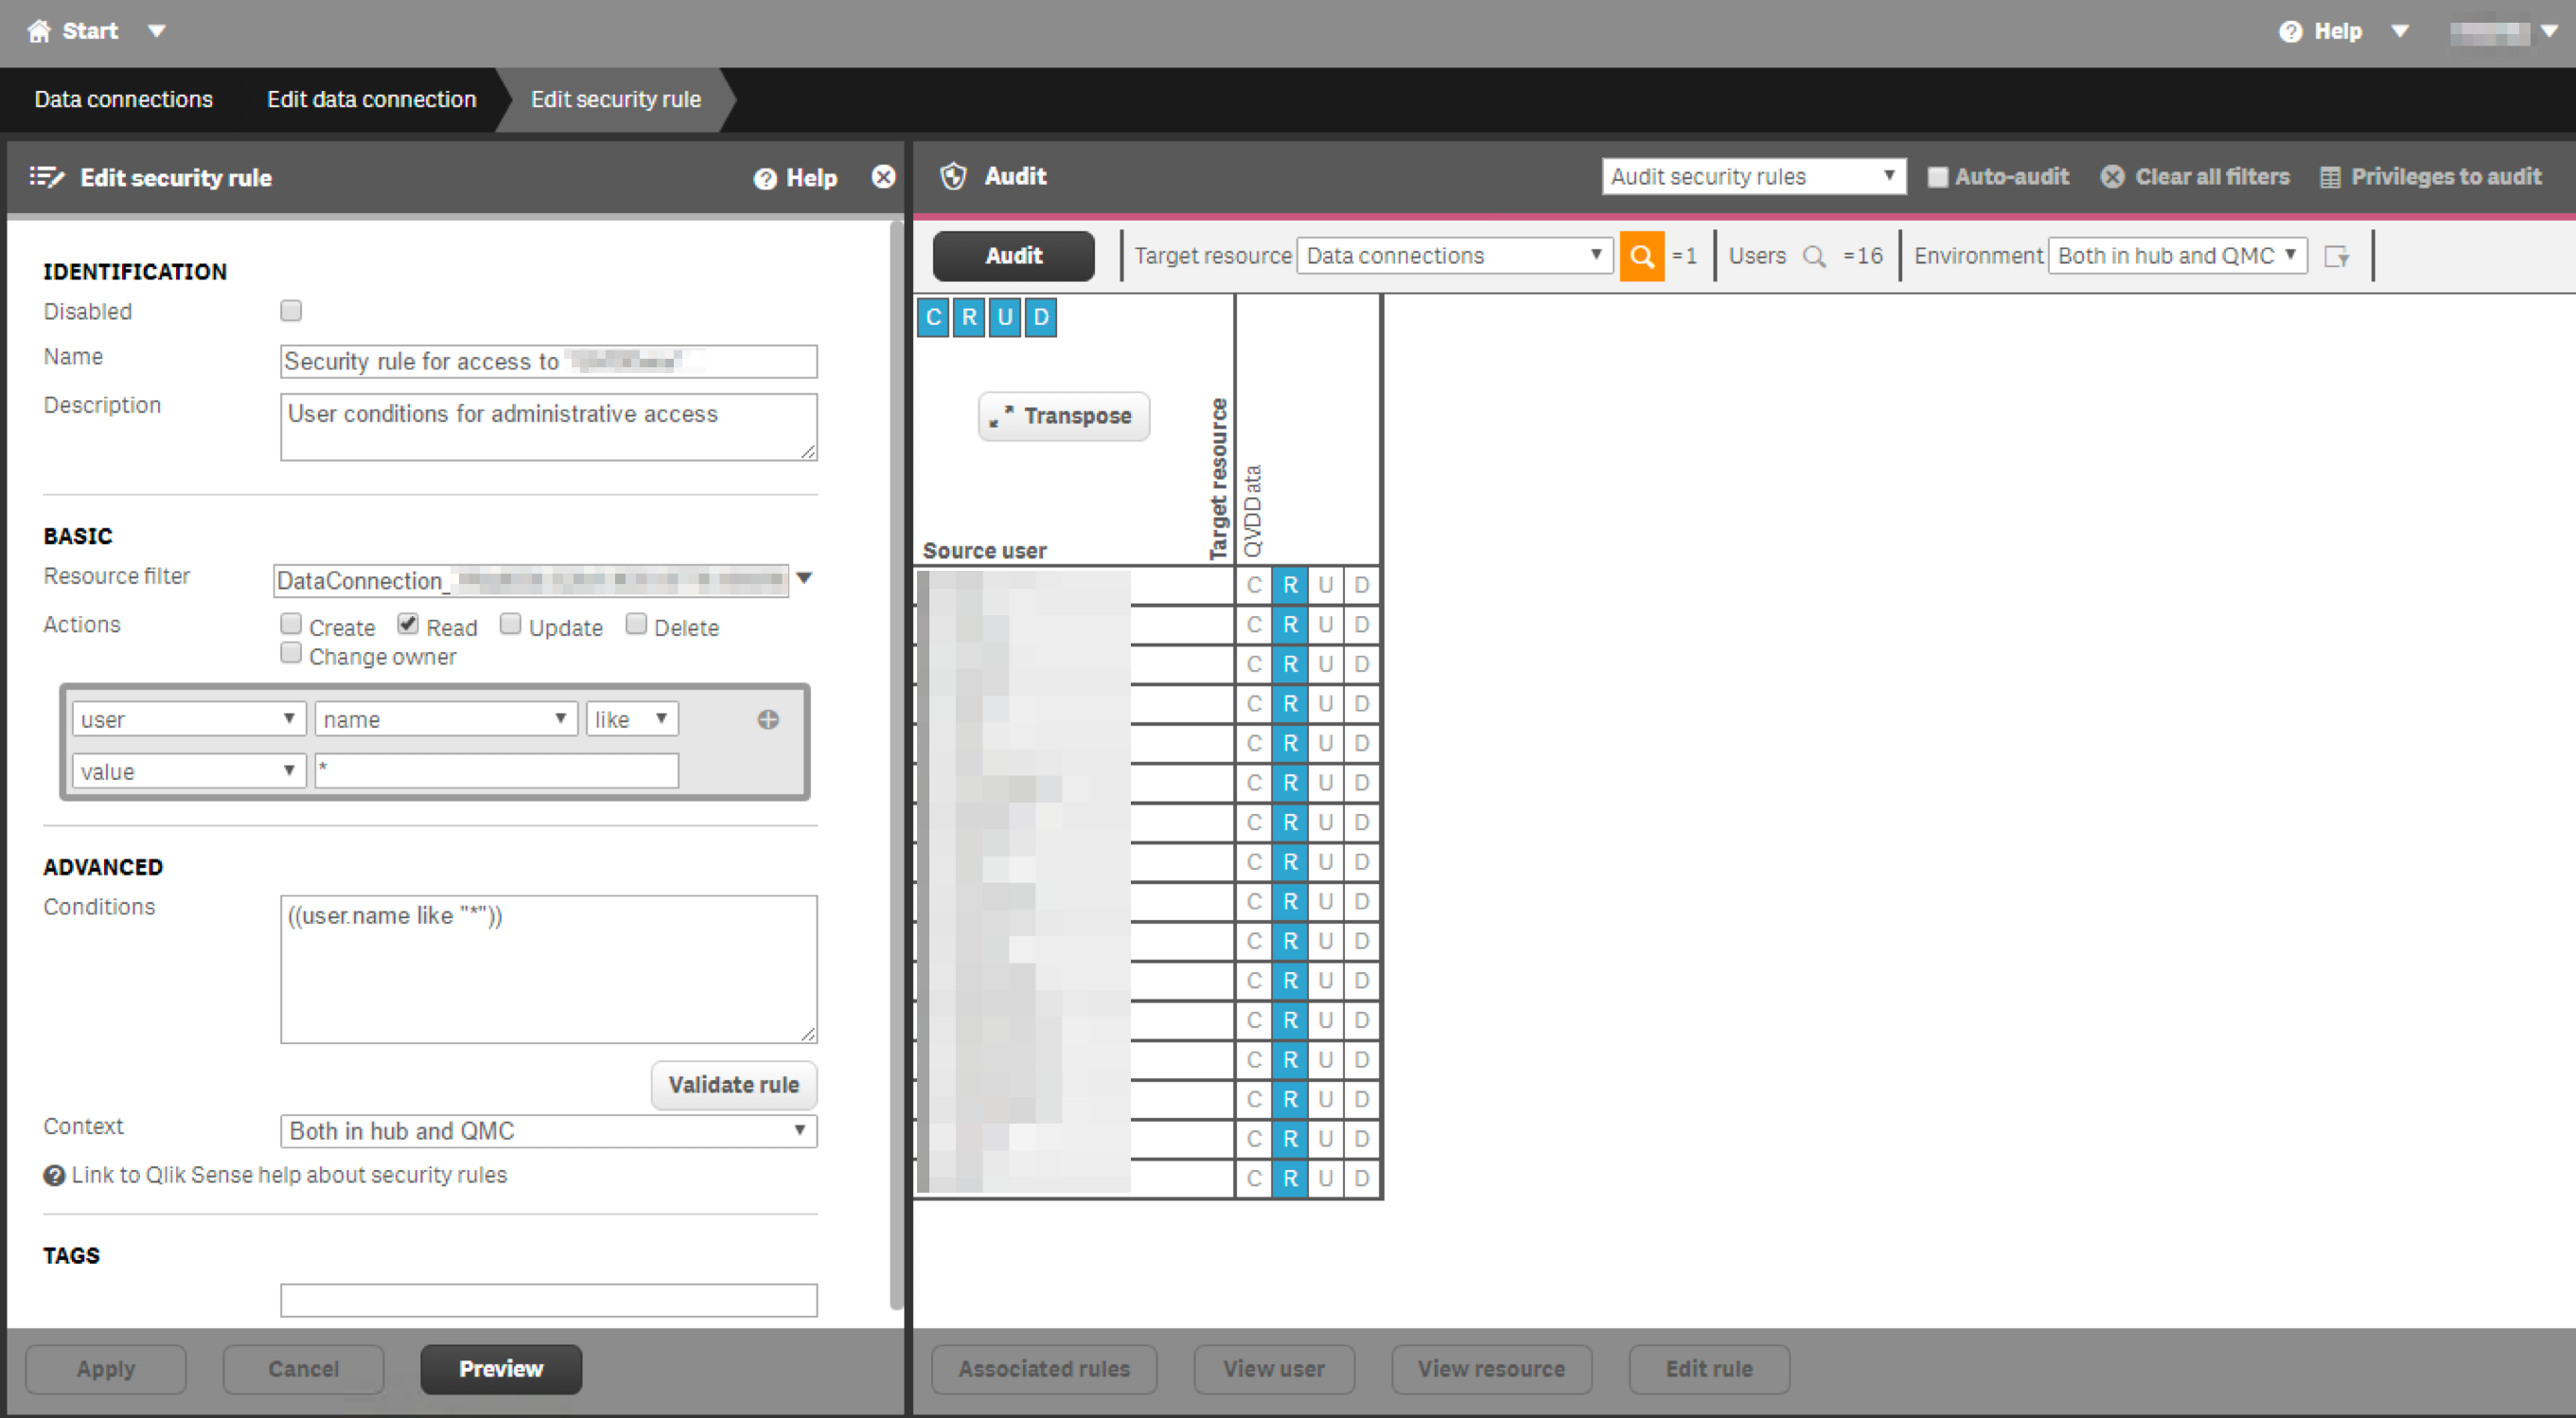Viewport: 2576px width, 1418px height.
Task: Open the value type dropdown
Action: pyautogui.click(x=188, y=771)
